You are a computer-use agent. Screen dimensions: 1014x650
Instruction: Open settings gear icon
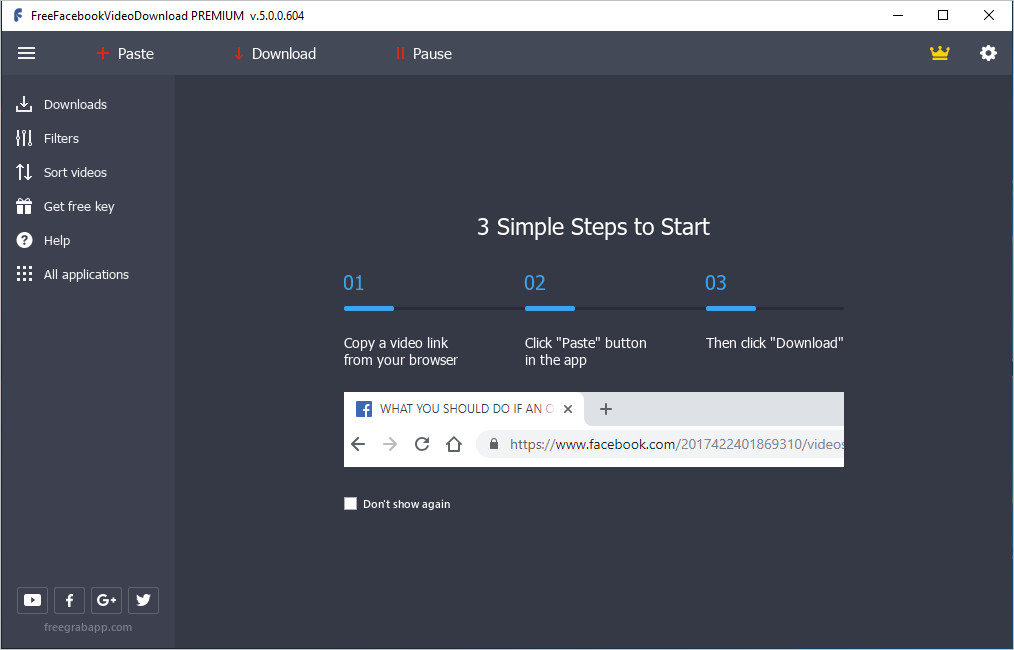[x=988, y=53]
